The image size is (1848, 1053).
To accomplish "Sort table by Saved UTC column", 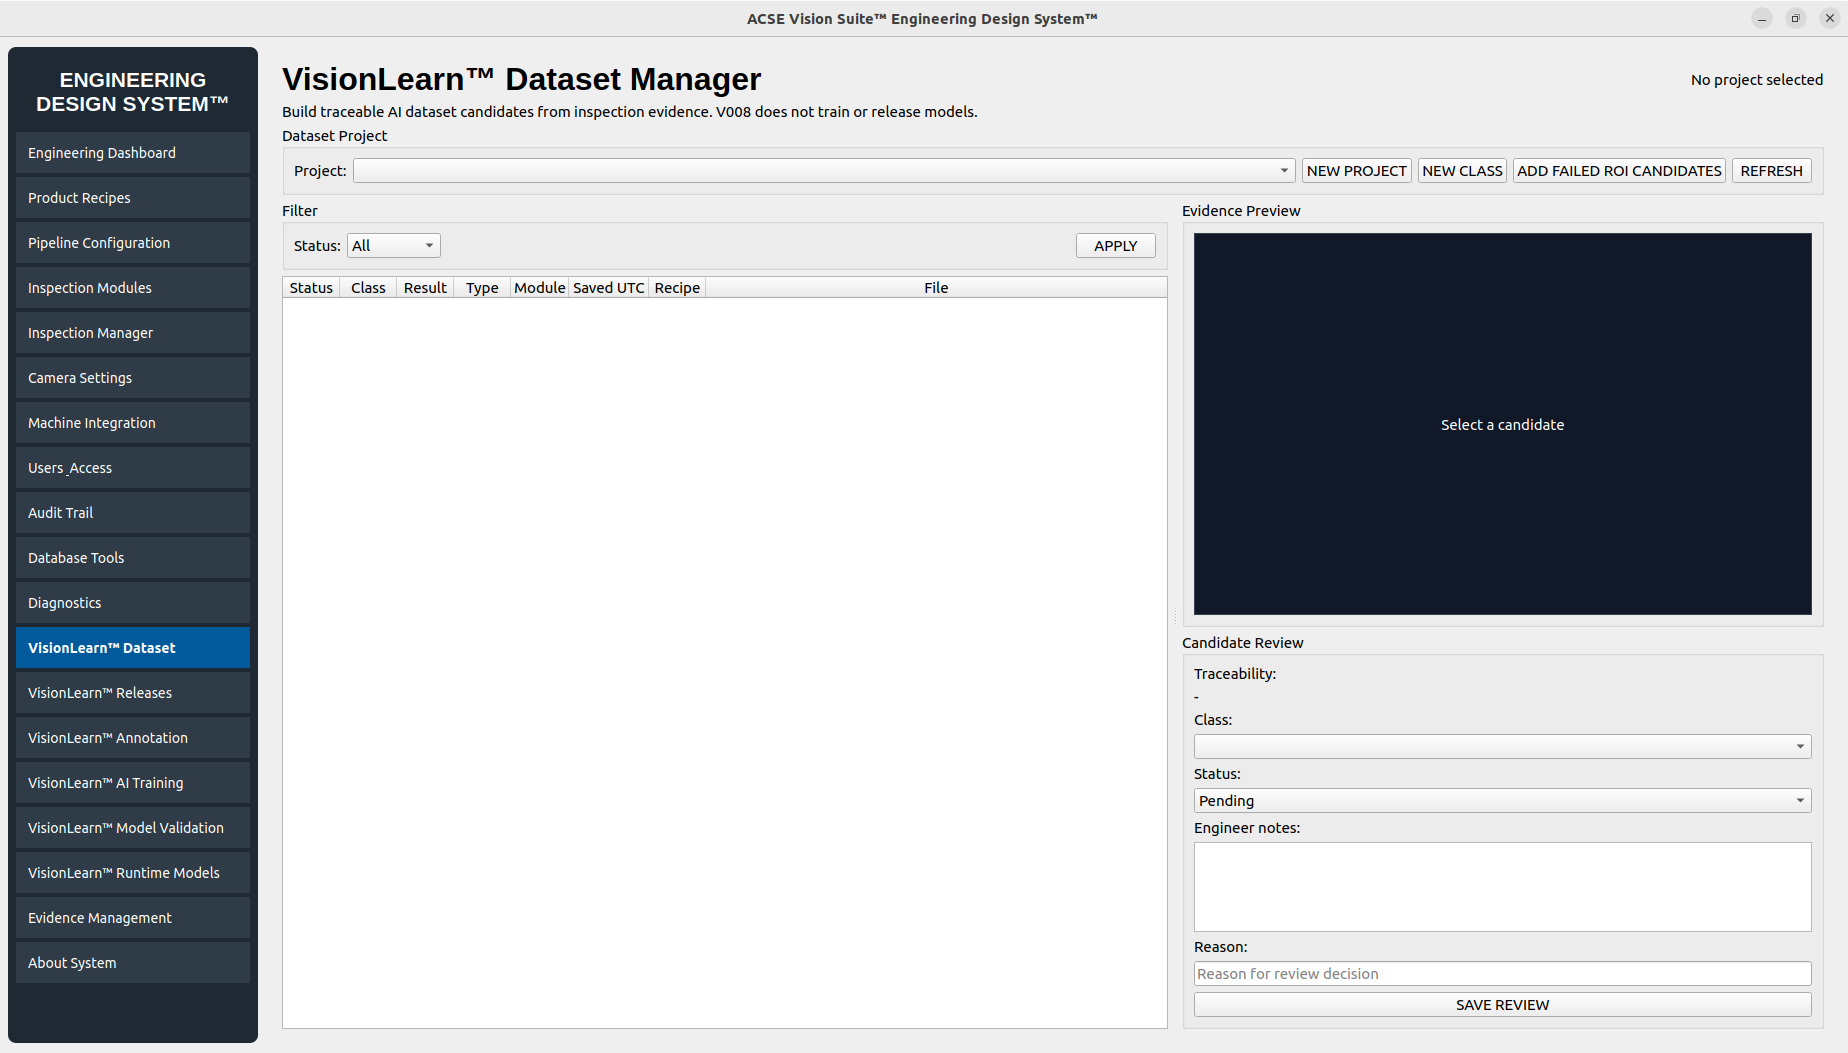I will coord(608,288).
